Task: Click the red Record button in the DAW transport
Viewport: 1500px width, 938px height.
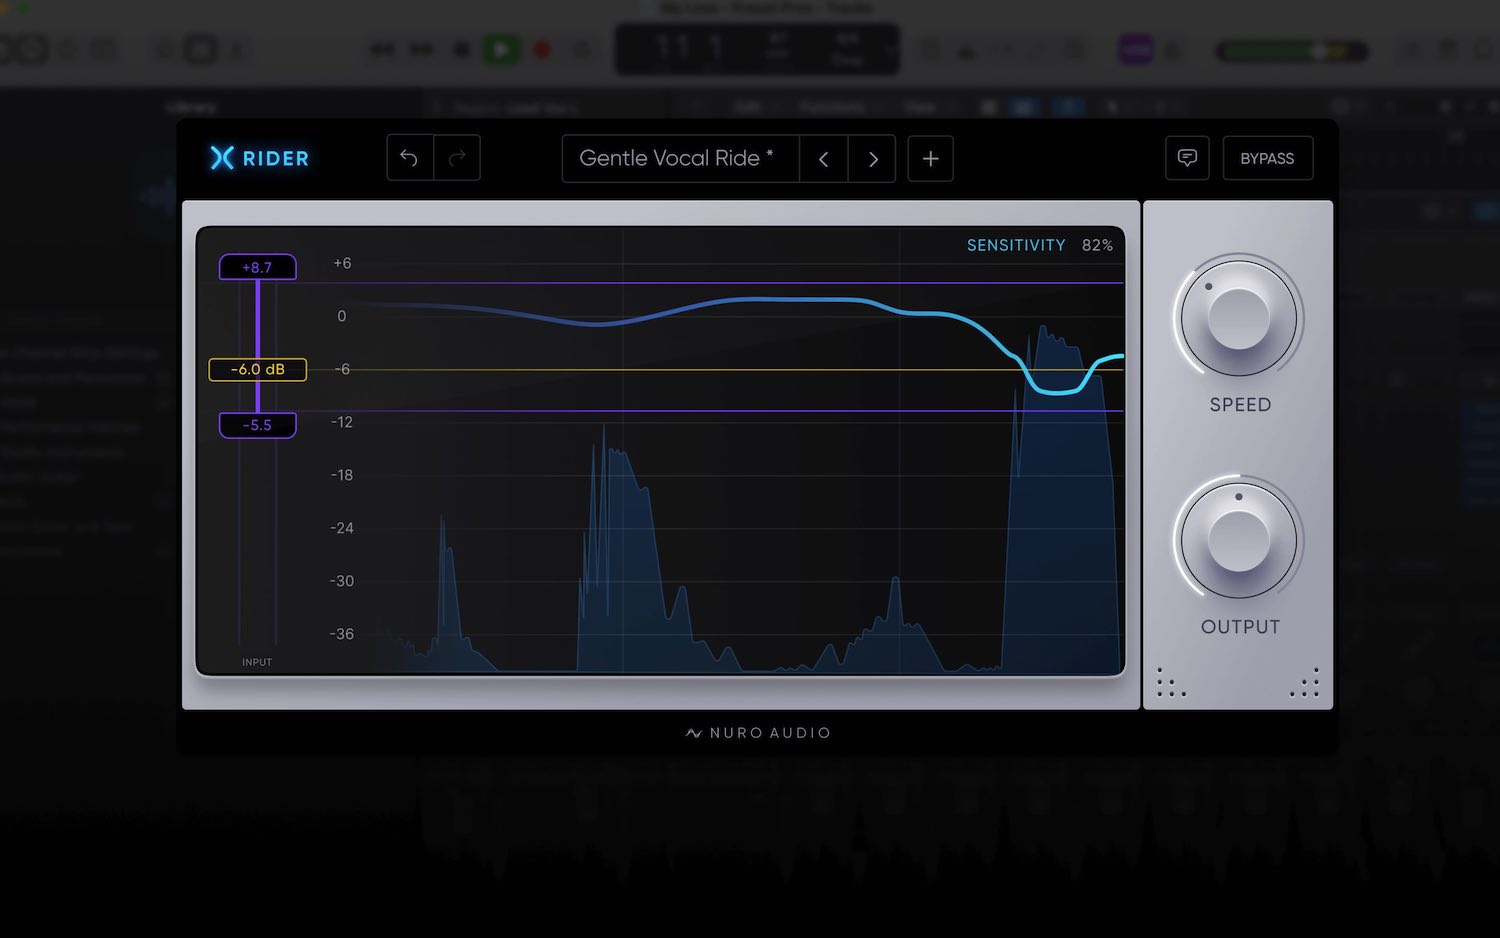Action: click(542, 49)
